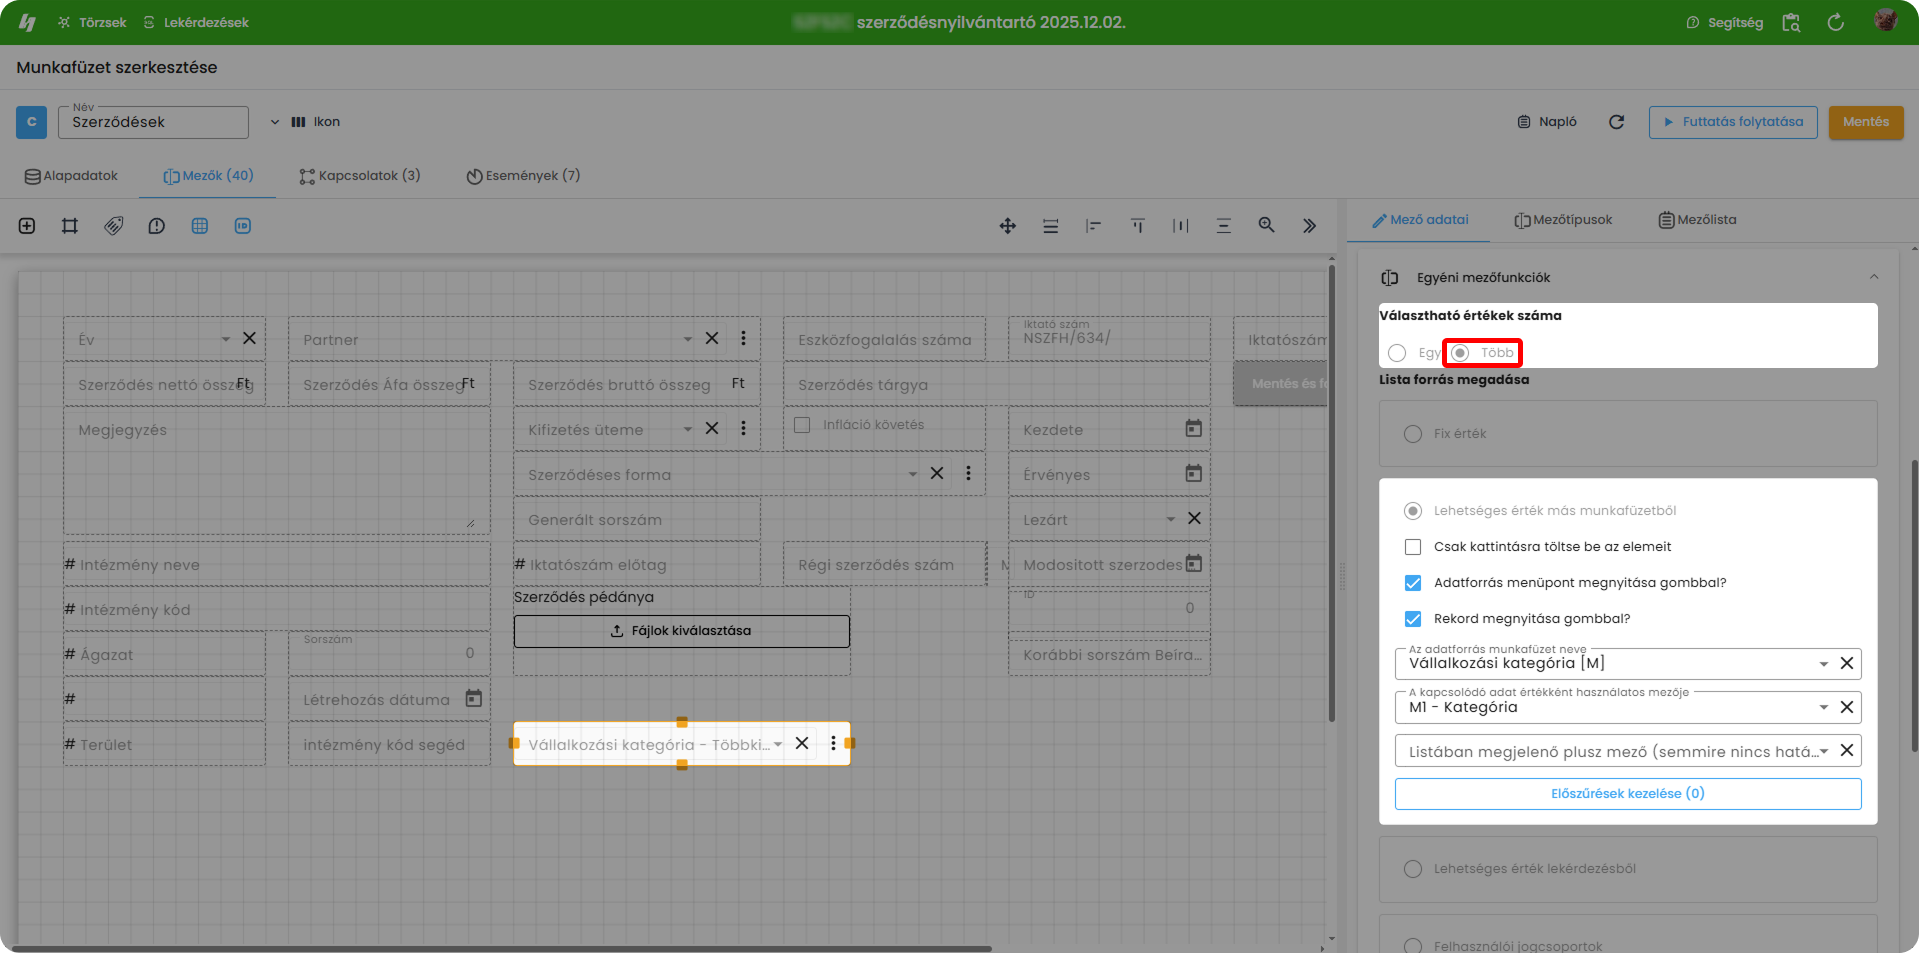Select the 'Fix érték' radio option
The width and height of the screenshot is (1919, 953).
coord(1413,434)
